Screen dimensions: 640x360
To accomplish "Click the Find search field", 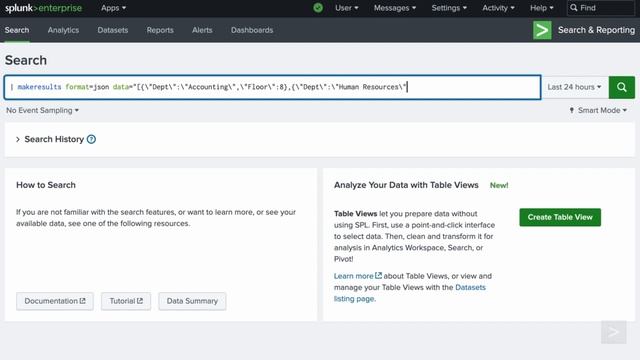I will 600,8.
